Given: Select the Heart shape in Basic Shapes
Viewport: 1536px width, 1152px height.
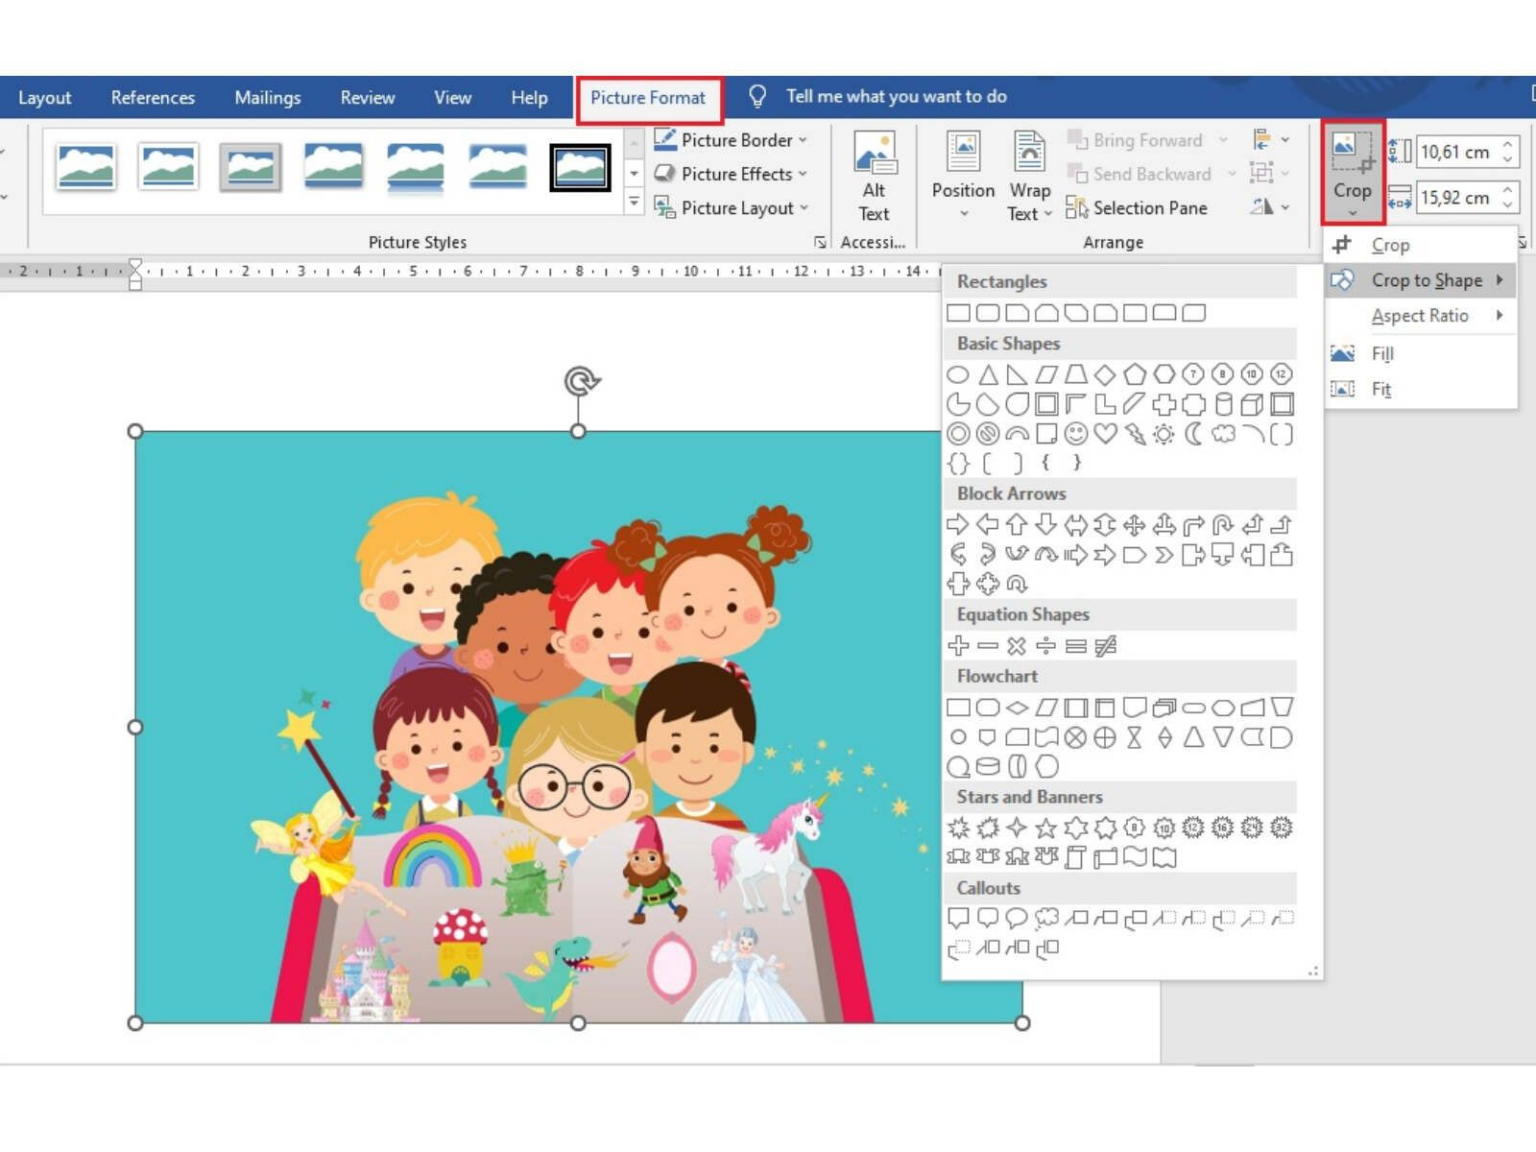Looking at the screenshot, I should 1105,434.
